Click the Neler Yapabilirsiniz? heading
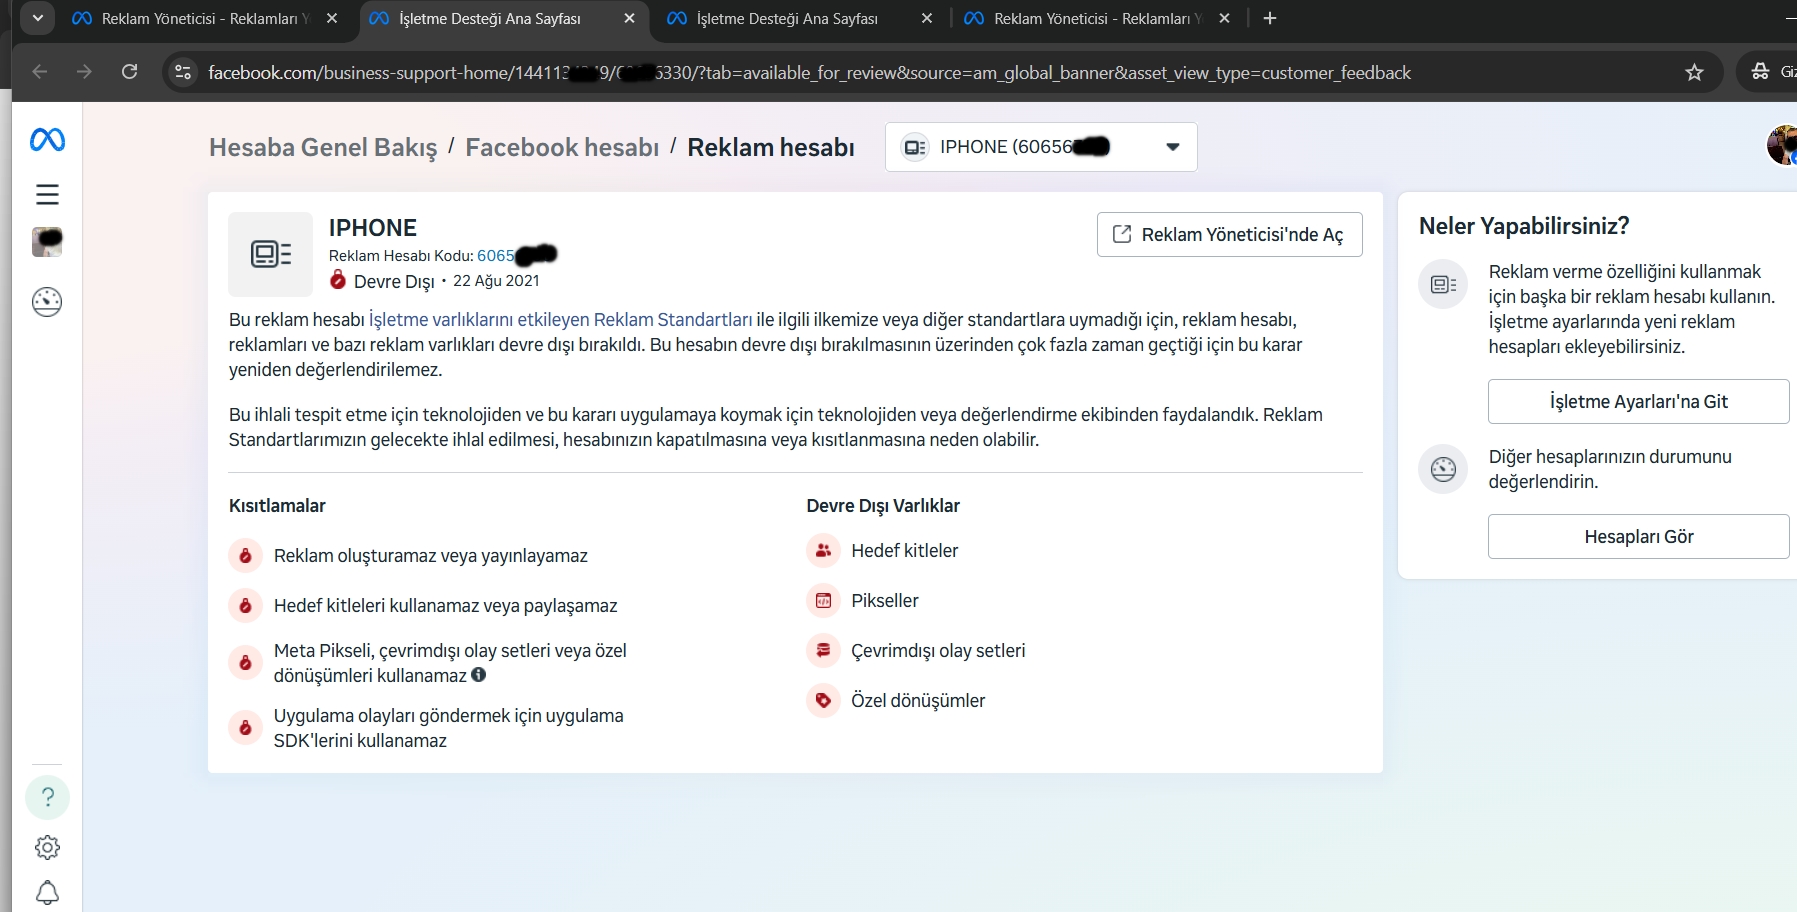The width and height of the screenshot is (1797, 912). (x=1524, y=226)
